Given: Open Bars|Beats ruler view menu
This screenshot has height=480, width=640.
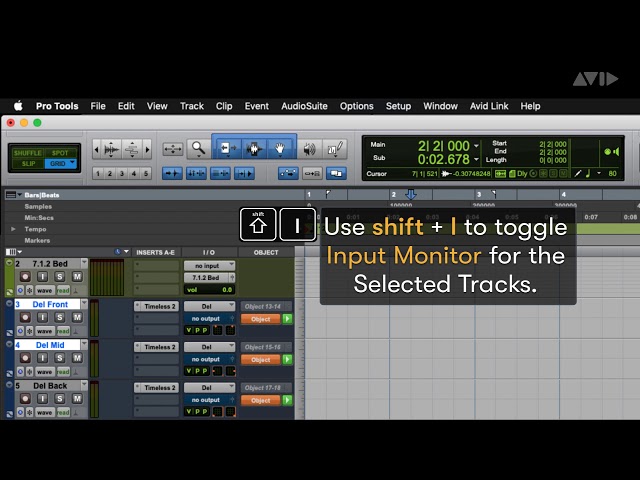Looking at the screenshot, I should click(x=13, y=195).
